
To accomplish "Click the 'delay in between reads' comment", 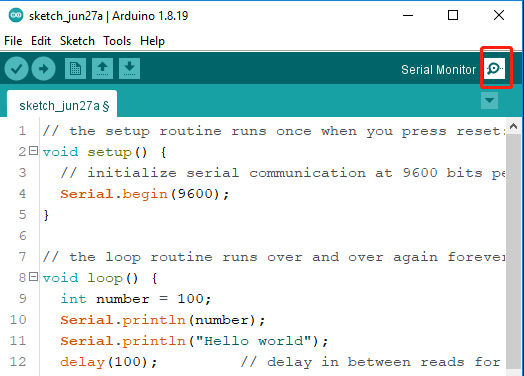I will tap(370, 362).
